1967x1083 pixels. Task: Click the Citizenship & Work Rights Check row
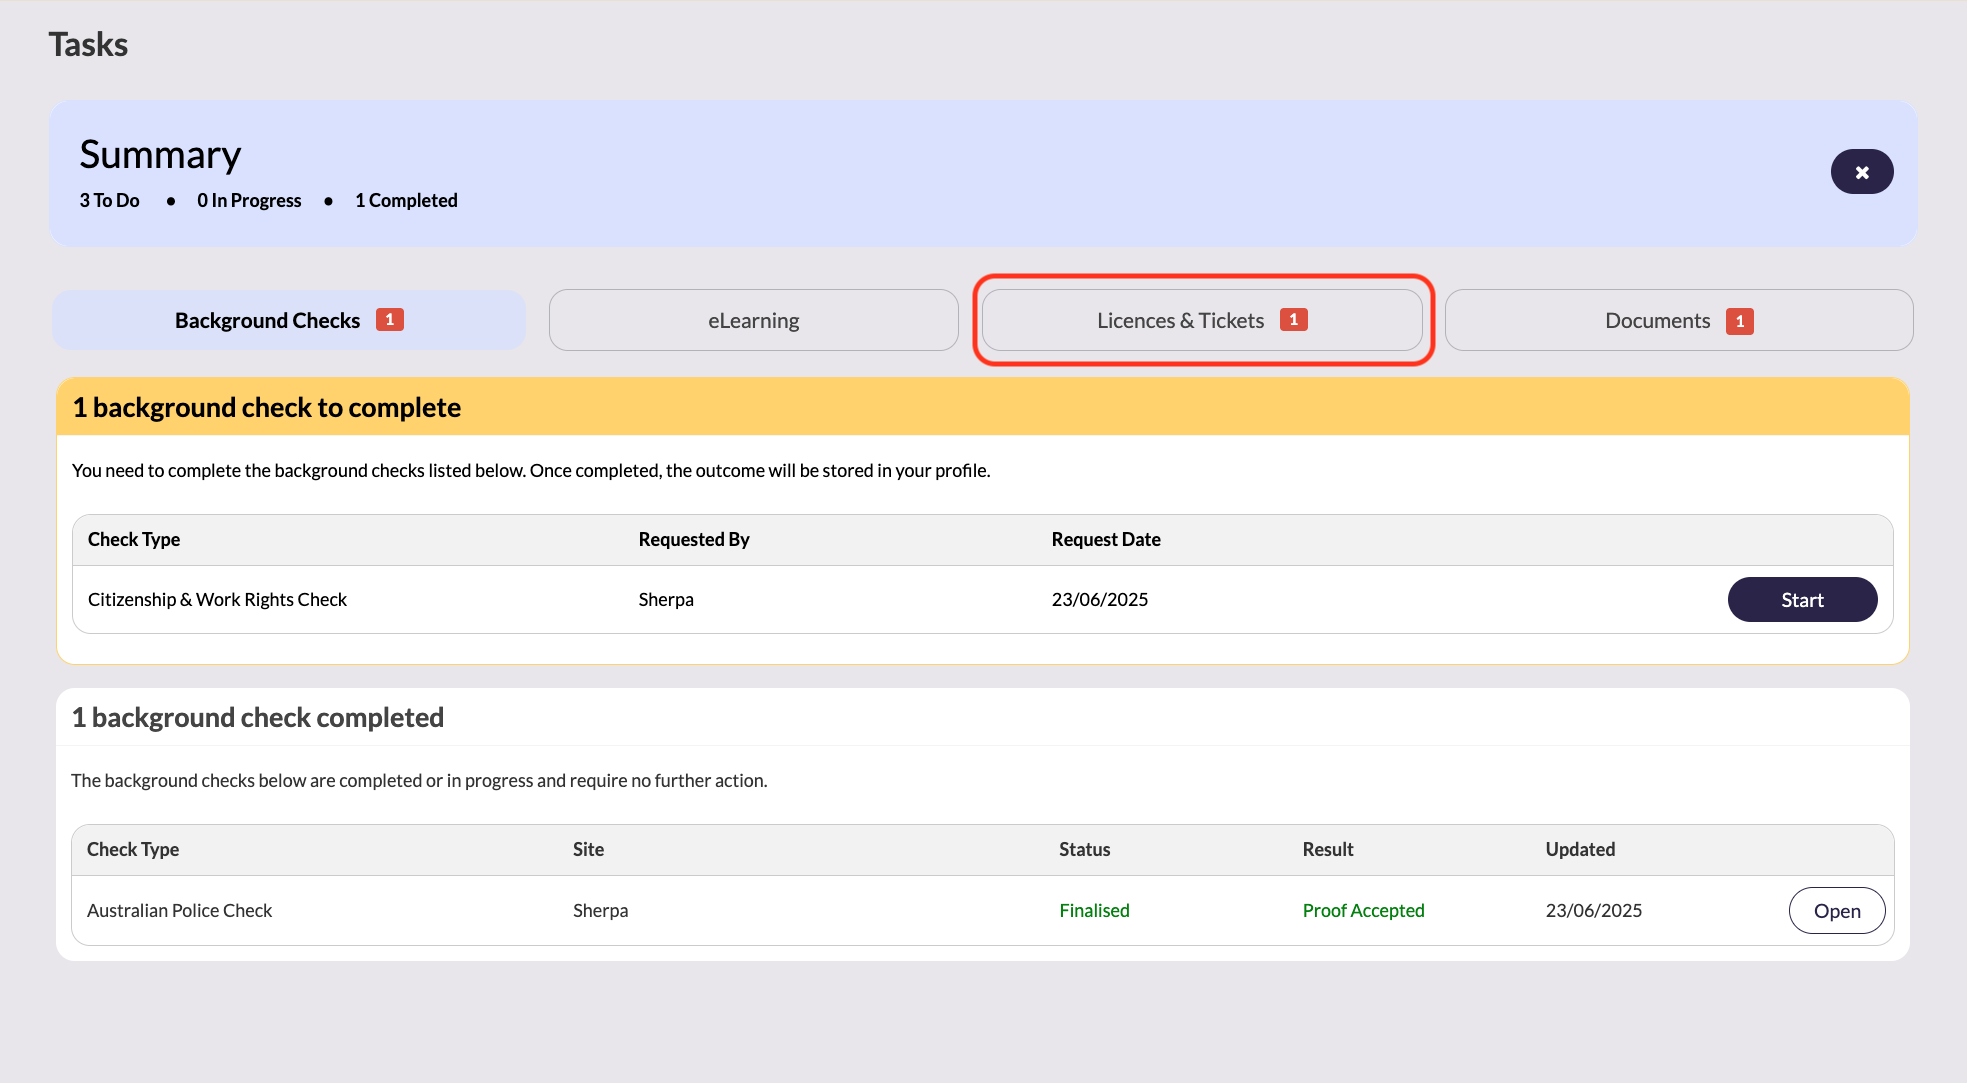click(x=217, y=600)
